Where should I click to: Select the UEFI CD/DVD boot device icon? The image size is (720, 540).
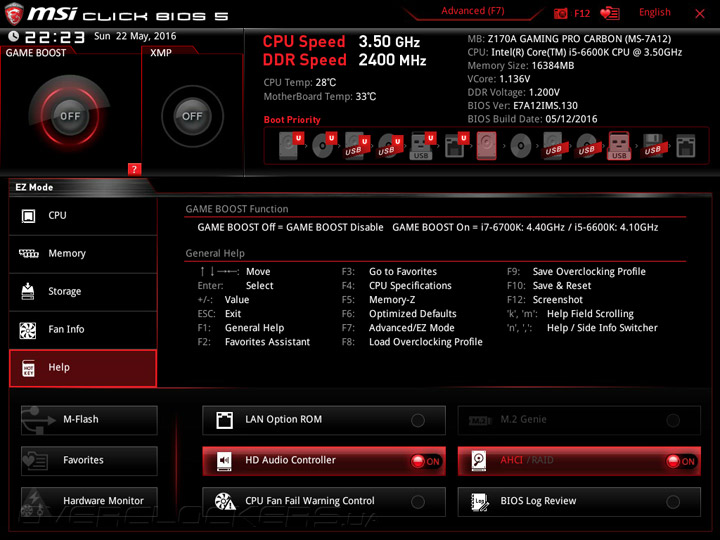(x=324, y=145)
